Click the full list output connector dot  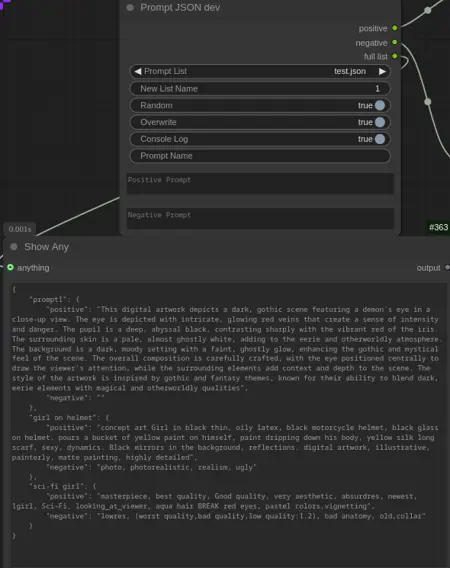tap(395, 56)
